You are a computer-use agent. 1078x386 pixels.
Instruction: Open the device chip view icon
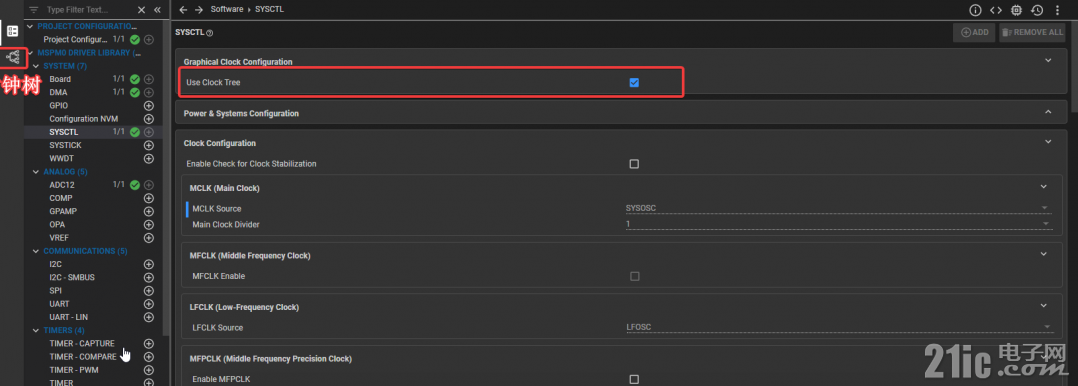1016,10
